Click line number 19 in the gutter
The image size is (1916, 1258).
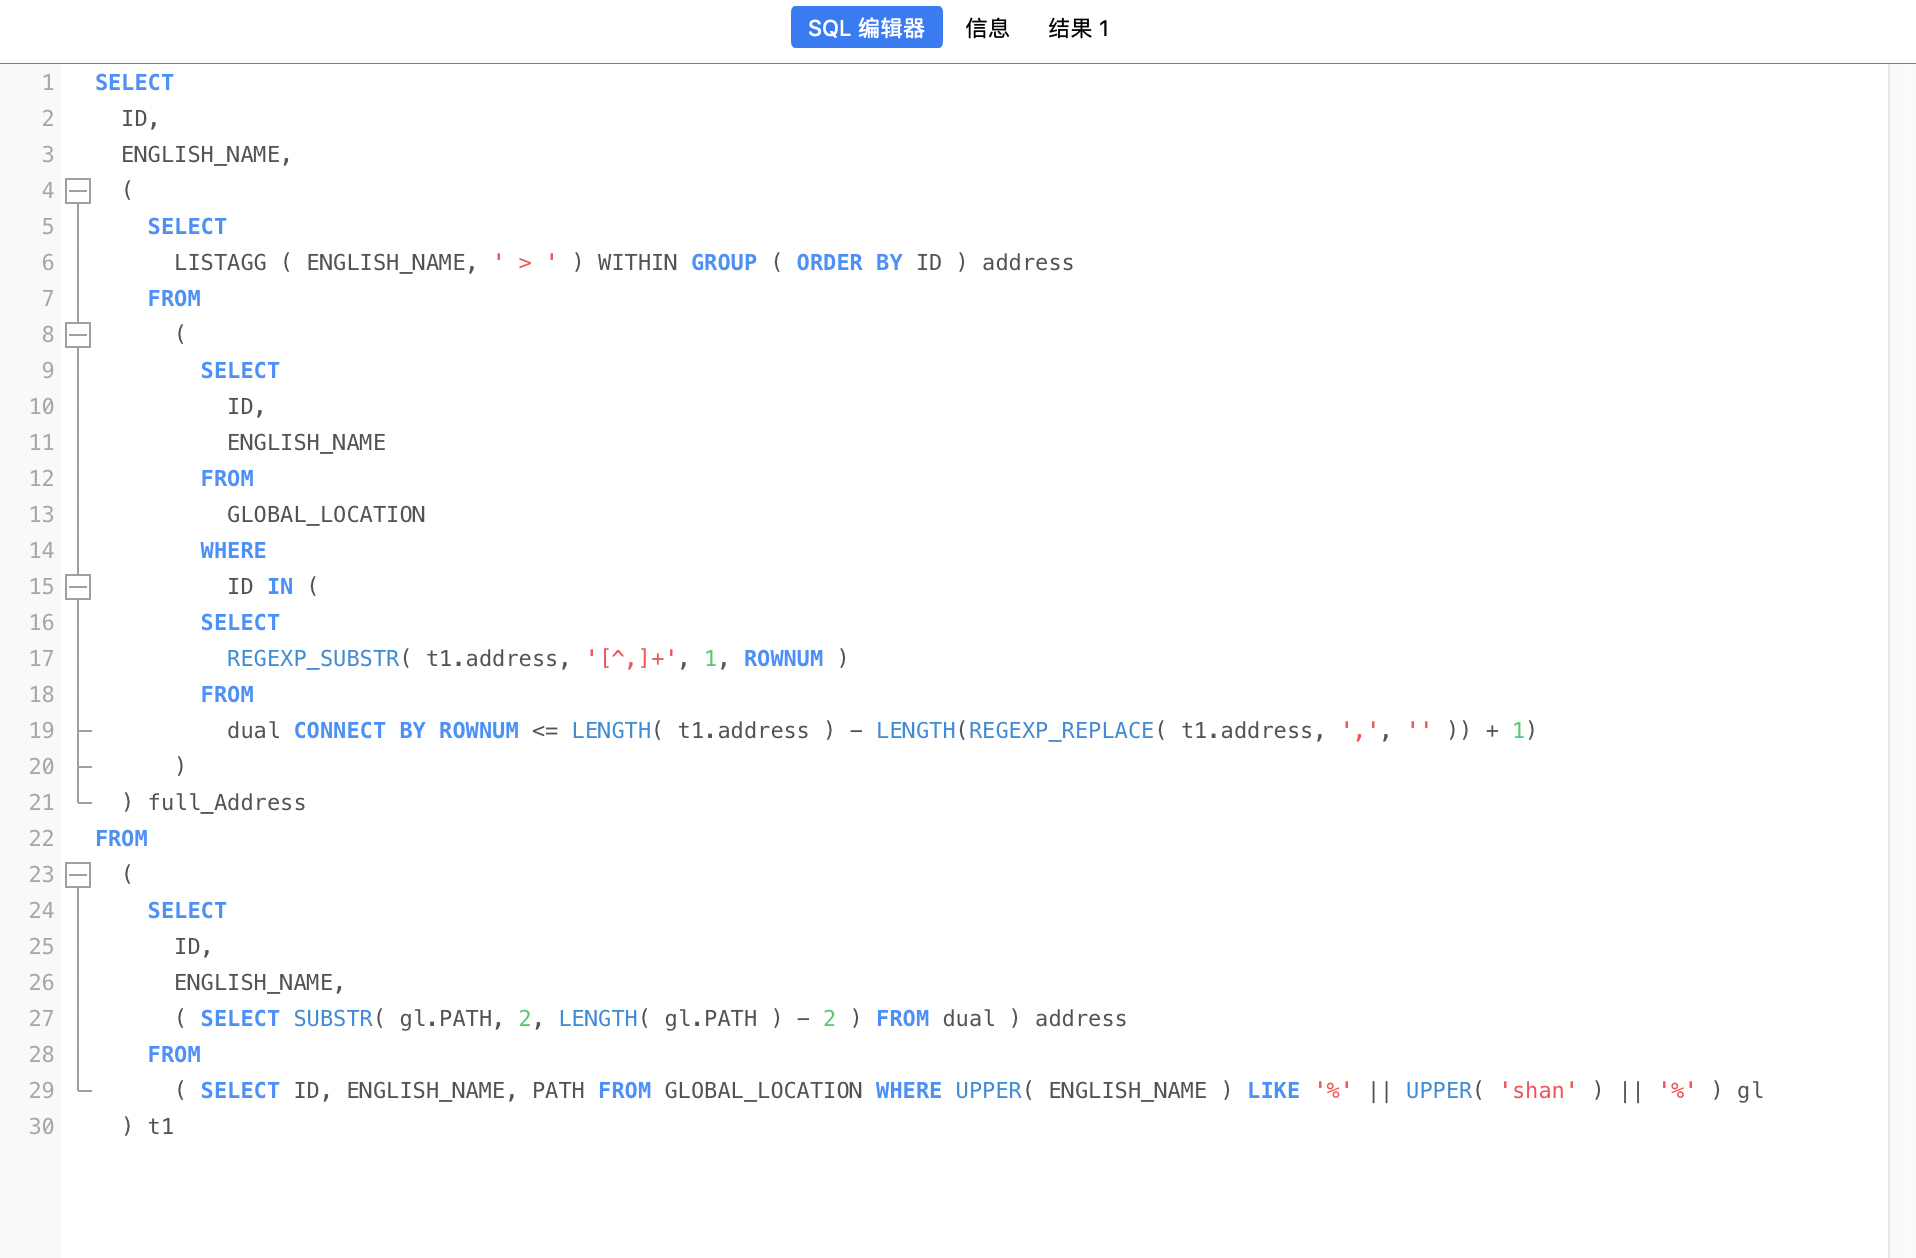pos(41,730)
